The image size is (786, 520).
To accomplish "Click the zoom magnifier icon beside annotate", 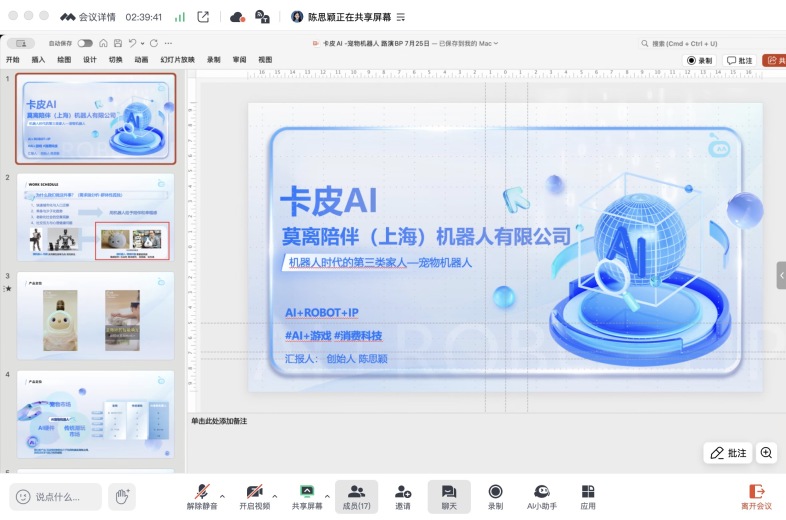I will point(766,453).
